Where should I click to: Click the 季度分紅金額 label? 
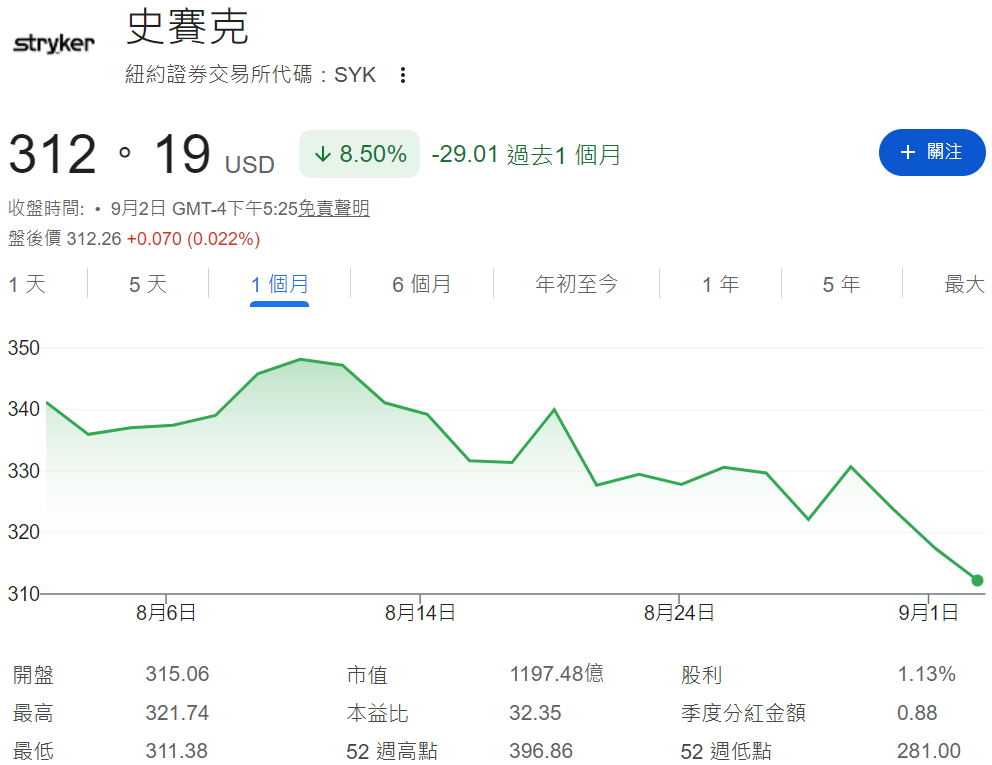pos(743,714)
